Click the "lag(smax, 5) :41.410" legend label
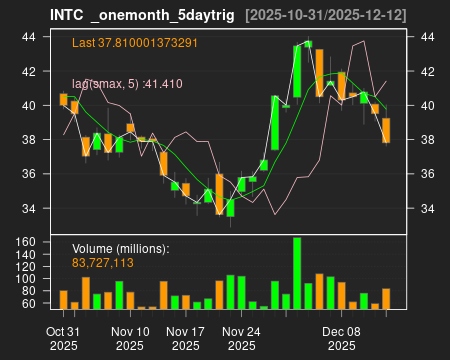 pos(127,84)
